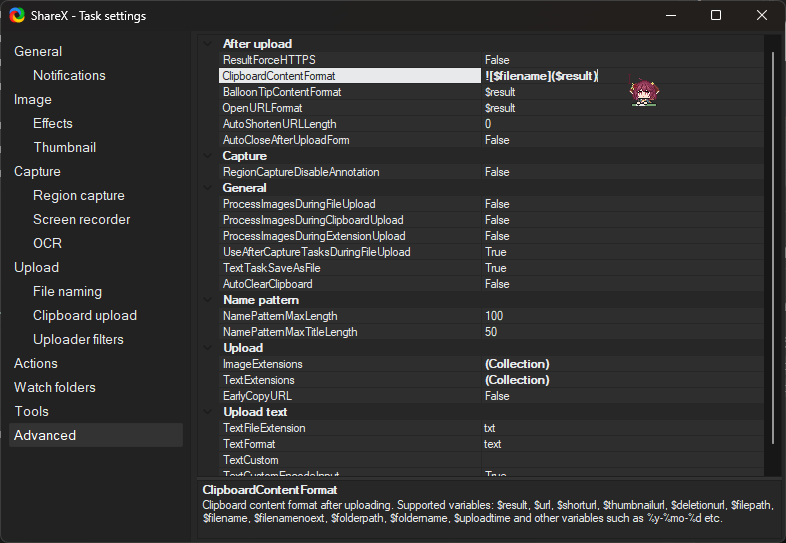This screenshot has width=786, height=543.
Task: Click the property grid vertical scrollbar
Action: pos(770,250)
